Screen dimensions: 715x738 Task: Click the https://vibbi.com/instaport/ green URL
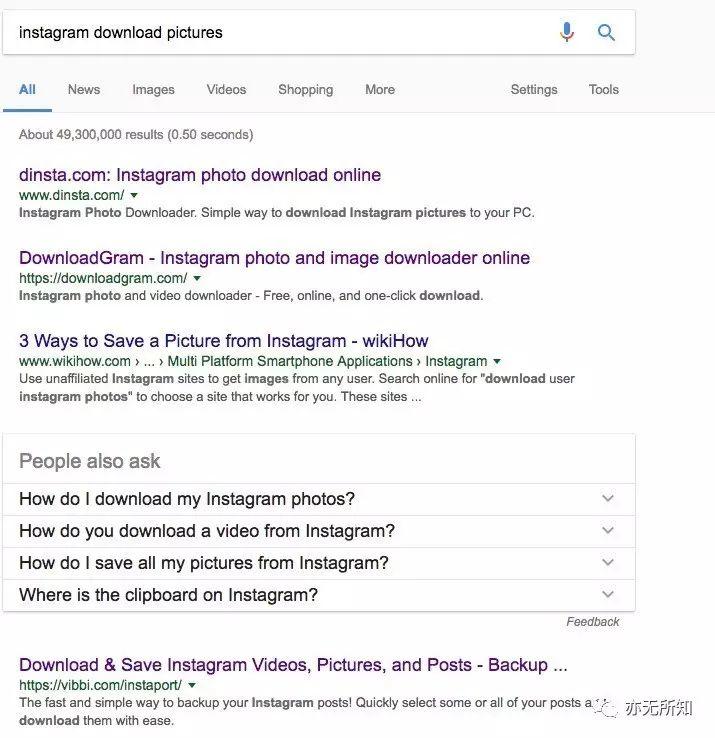tap(100, 685)
